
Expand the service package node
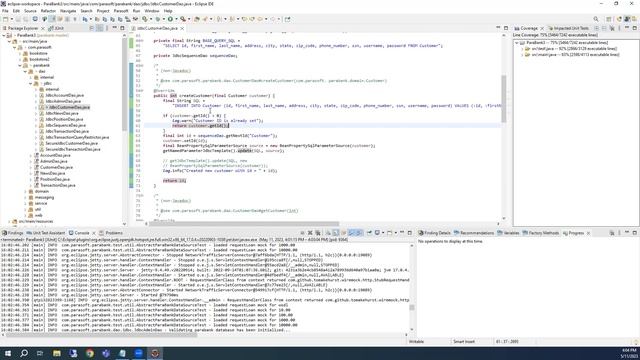tap(25, 203)
